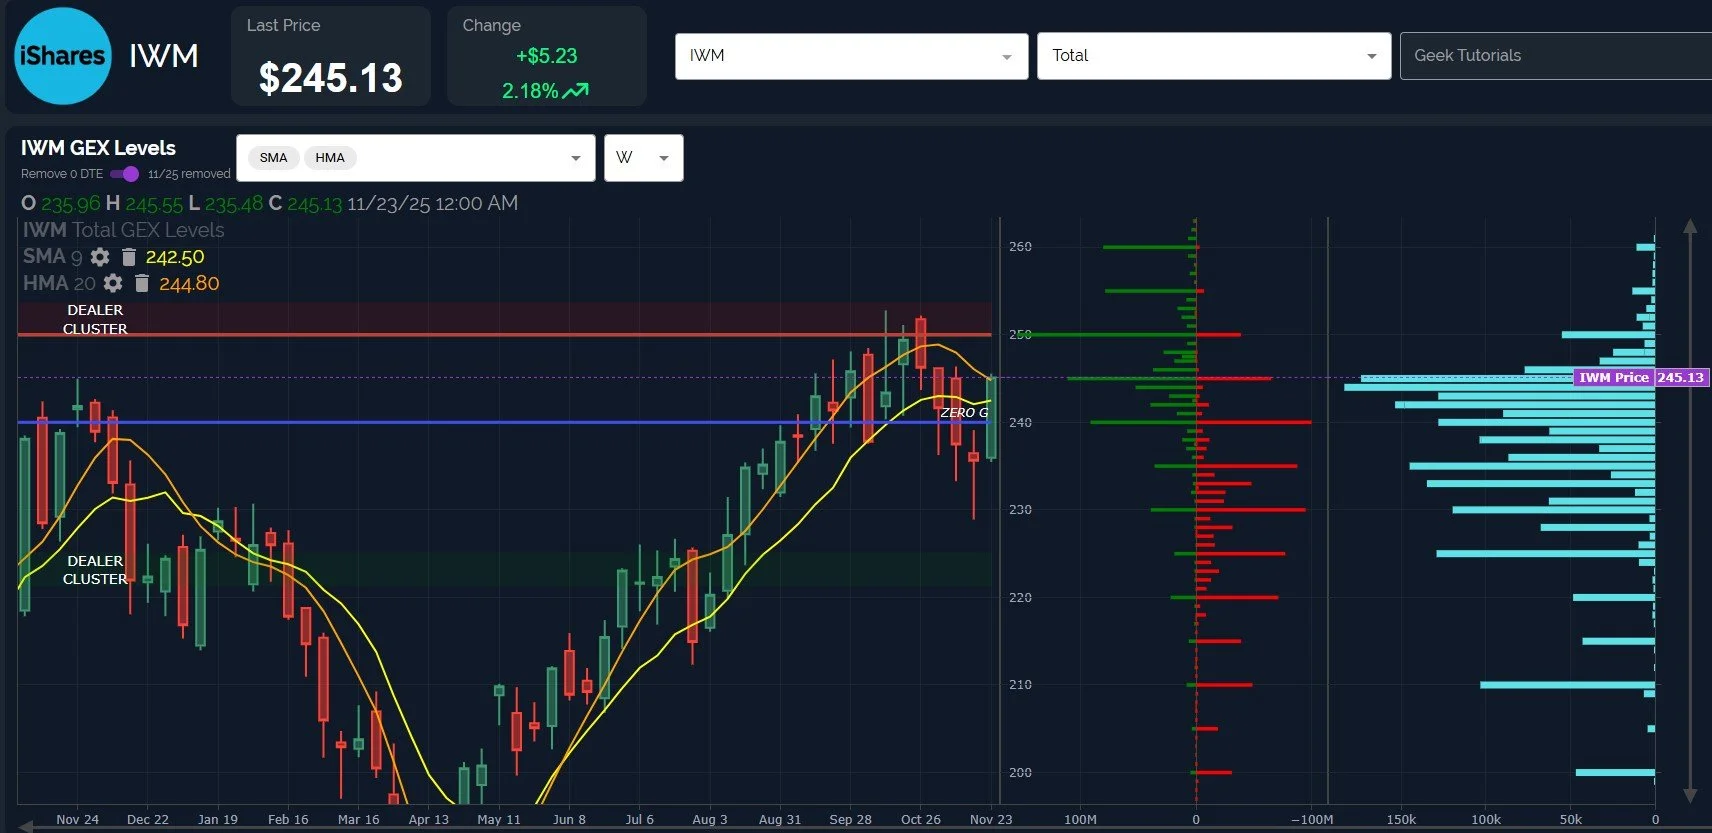1712x833 pixels.
Task: Click the 100M GEX axis label
Action: (x=1080, y=819)
